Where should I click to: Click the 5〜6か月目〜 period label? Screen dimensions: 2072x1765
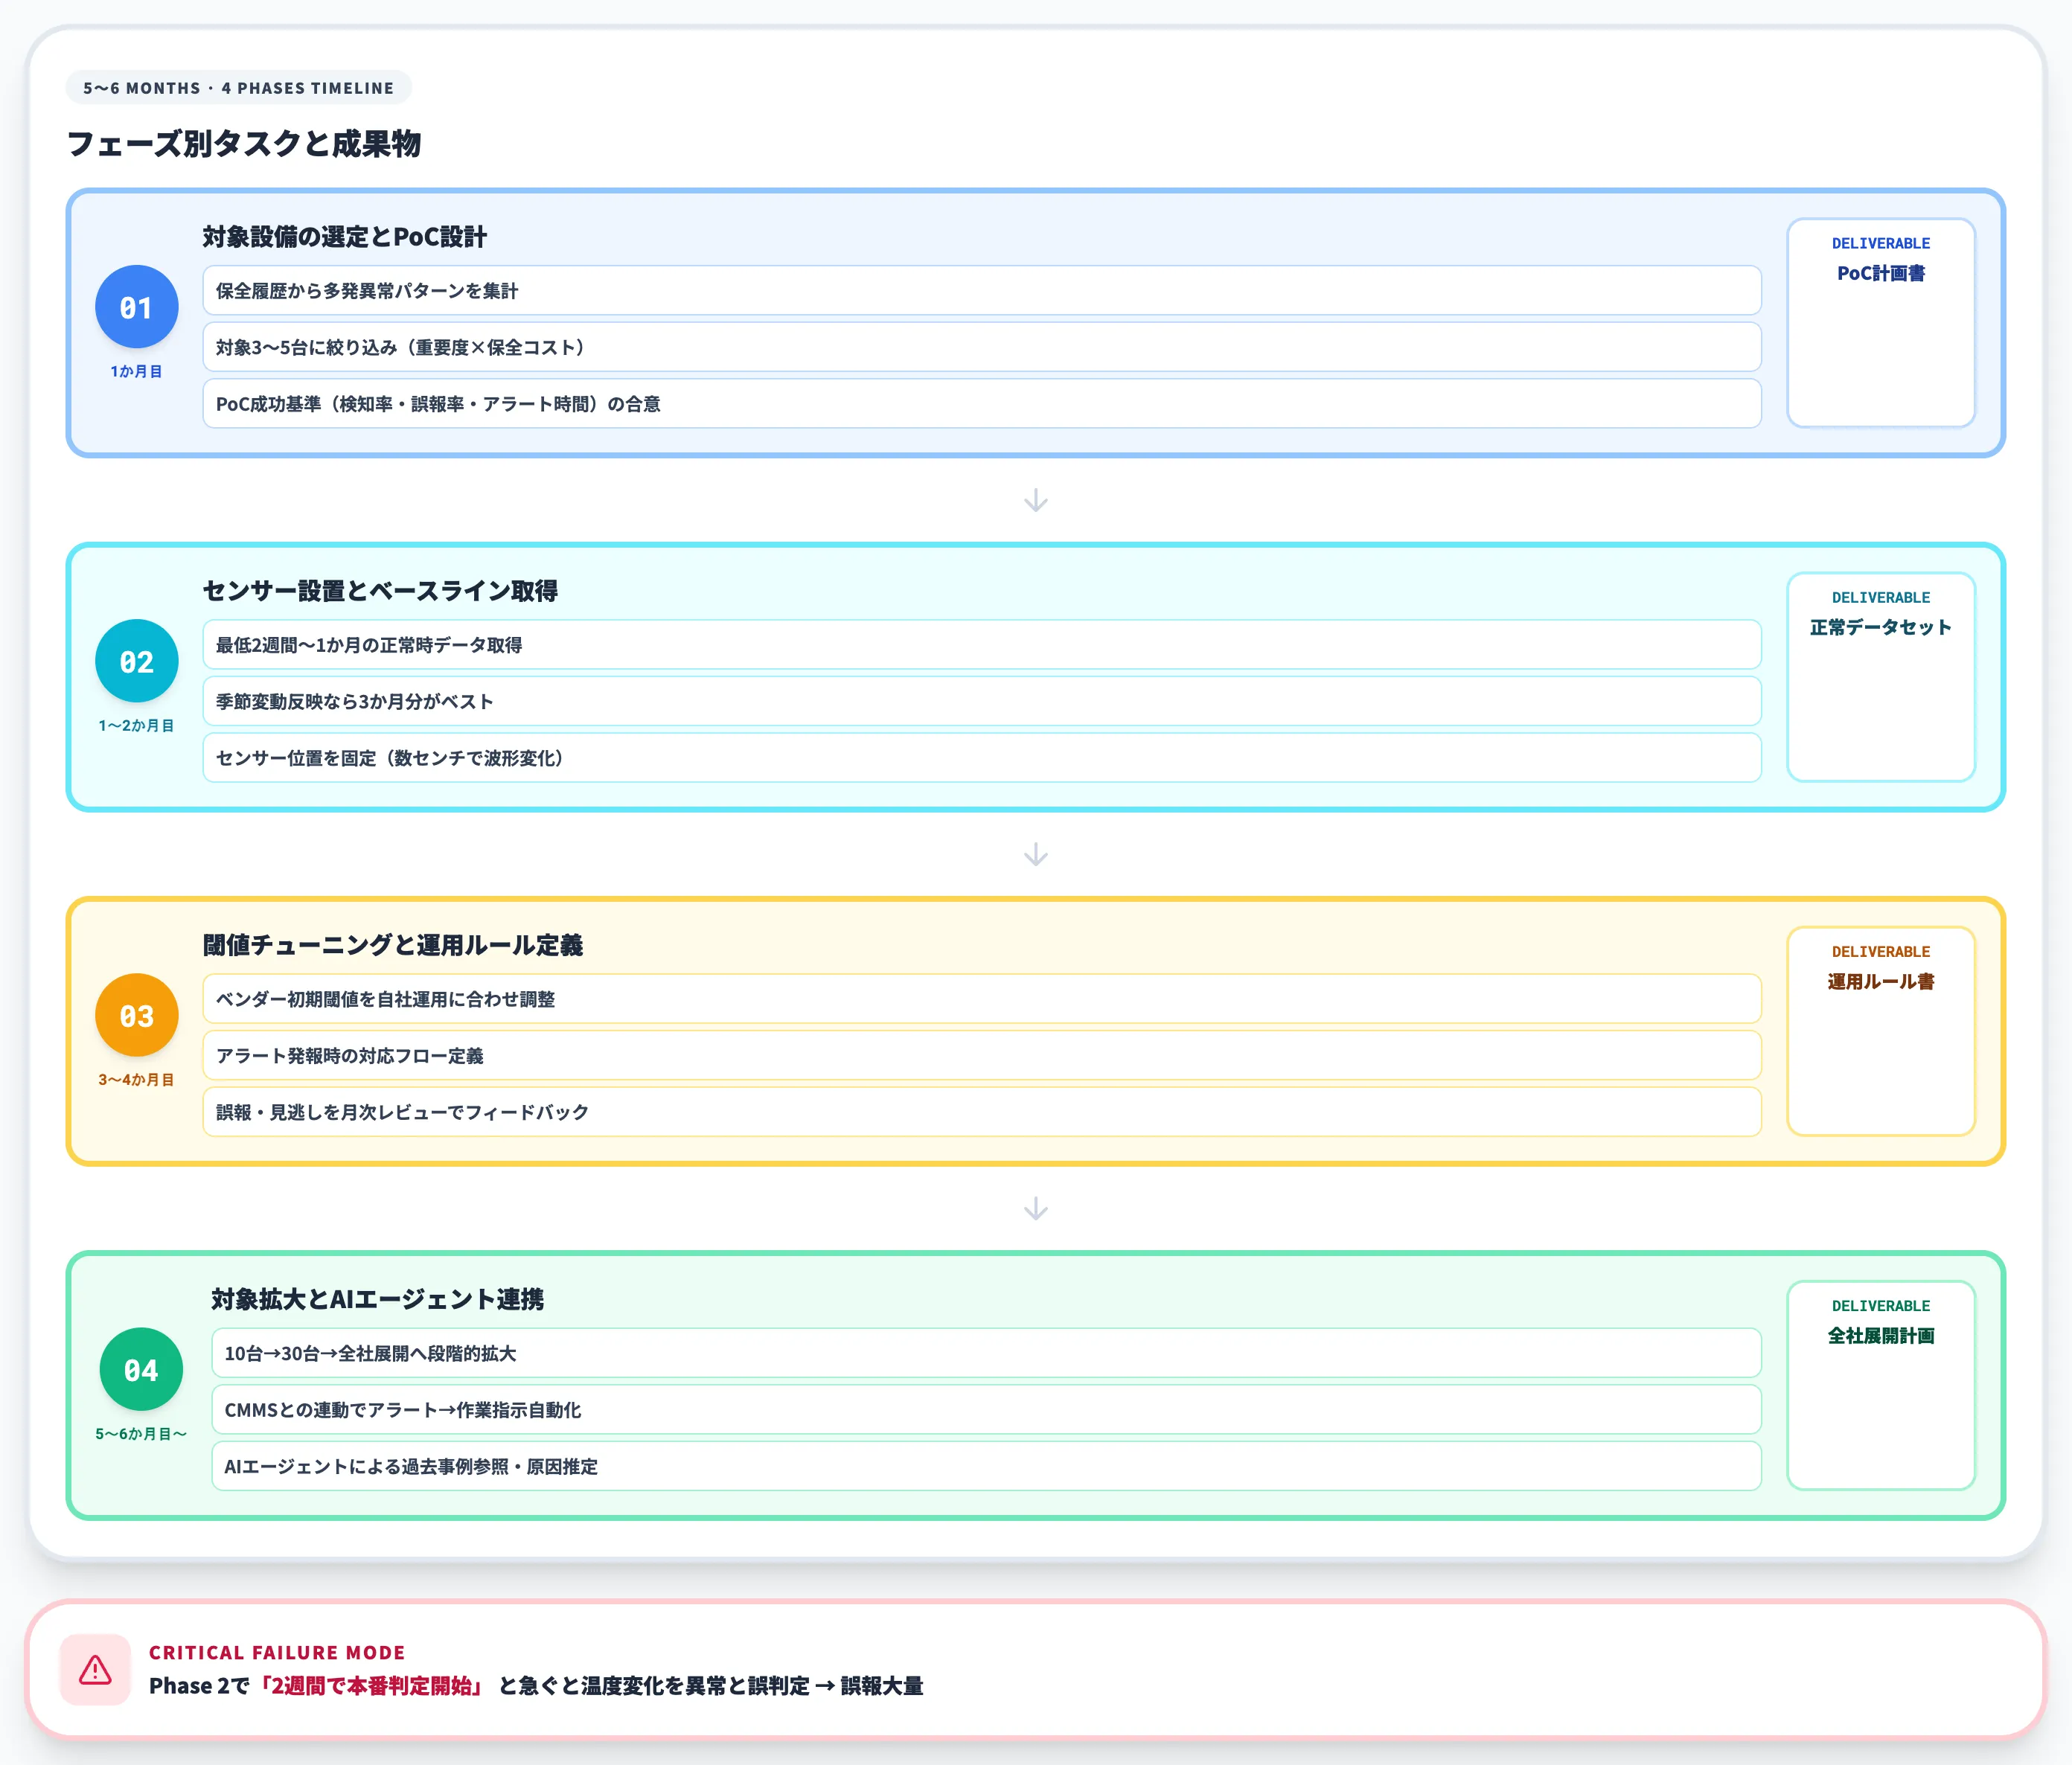(x=141, y=1433)
